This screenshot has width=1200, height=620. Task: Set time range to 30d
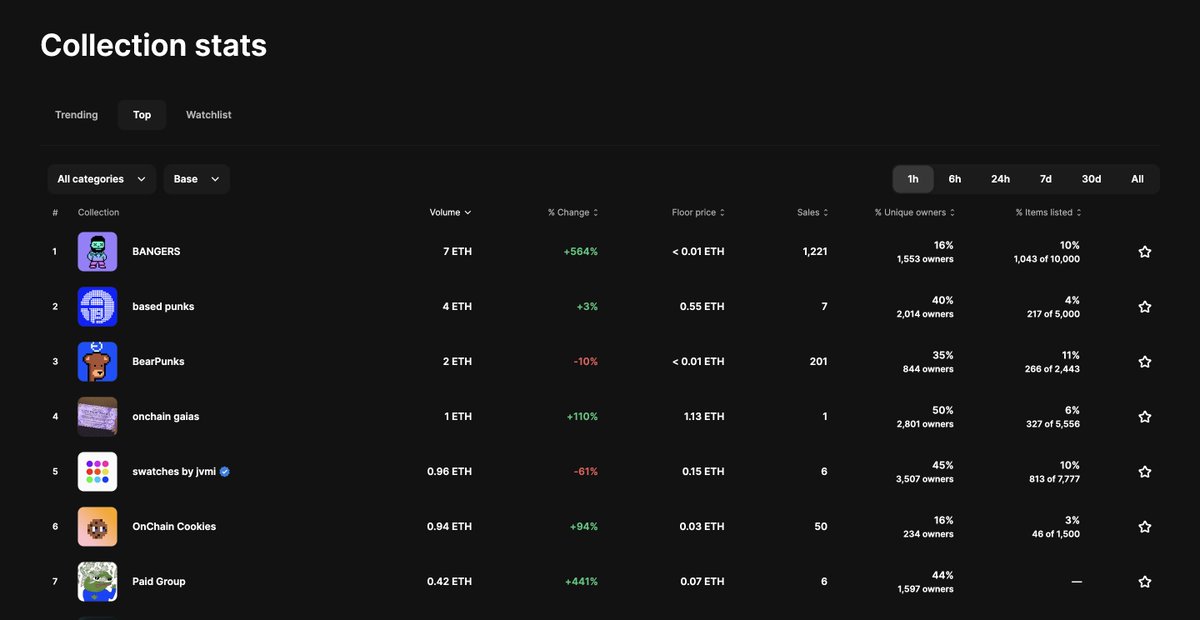pos(1091,179)
